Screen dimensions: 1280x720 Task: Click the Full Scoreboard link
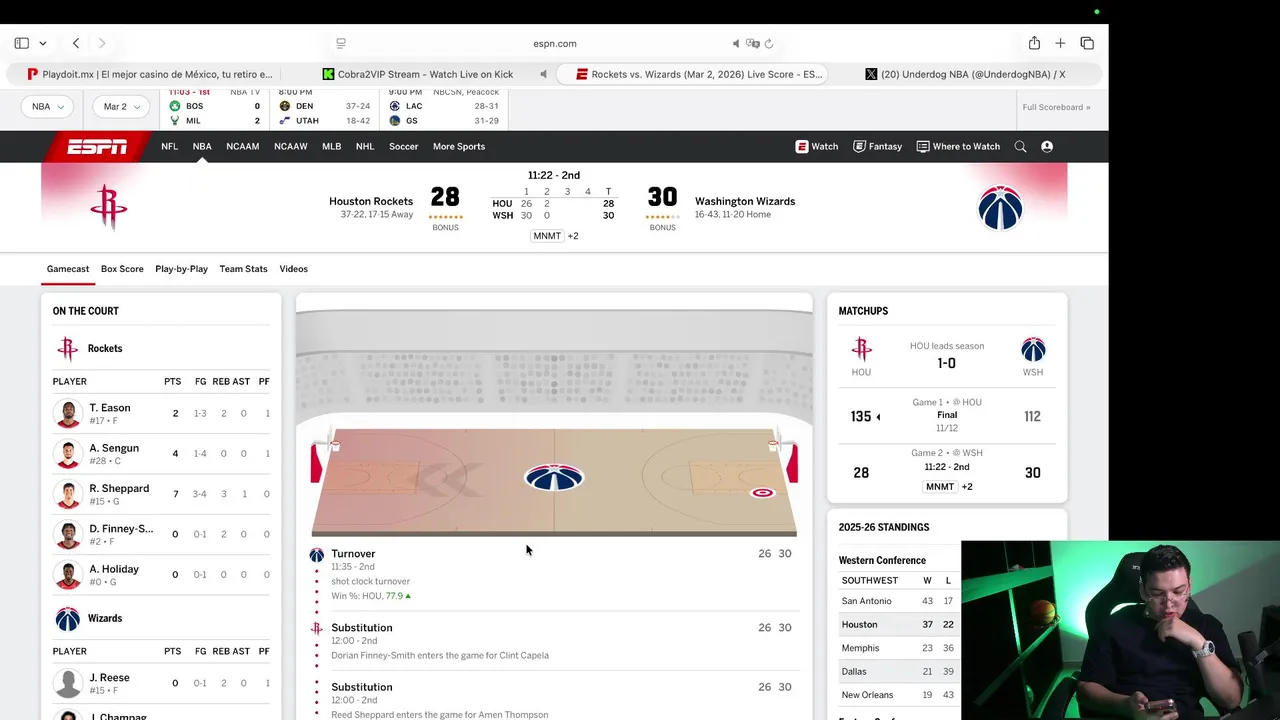click(x=1056, y=107)
